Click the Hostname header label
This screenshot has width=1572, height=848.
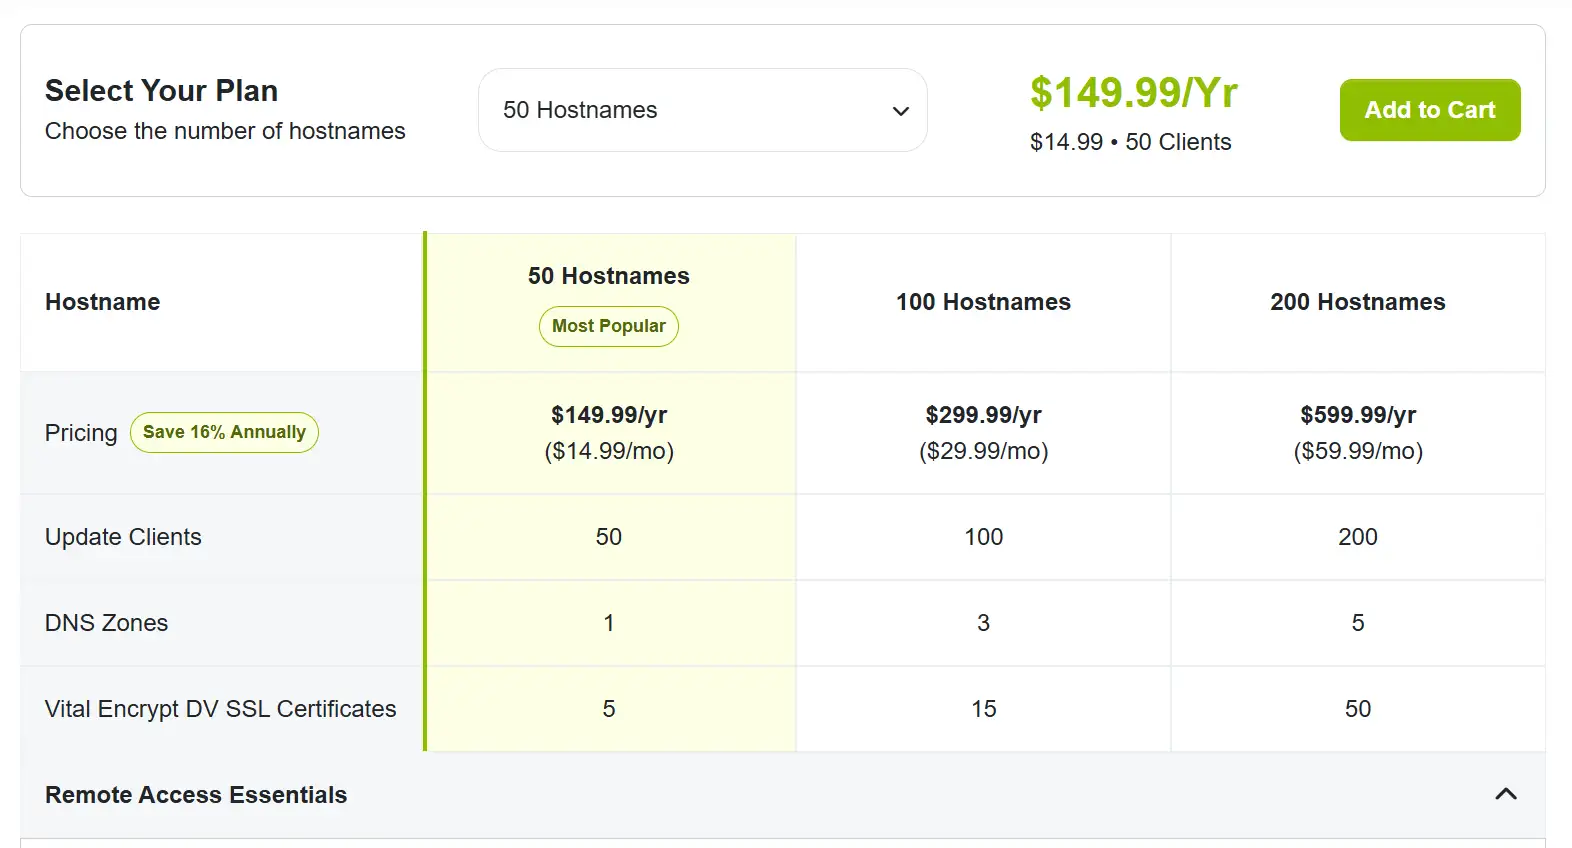coord(102,302)
